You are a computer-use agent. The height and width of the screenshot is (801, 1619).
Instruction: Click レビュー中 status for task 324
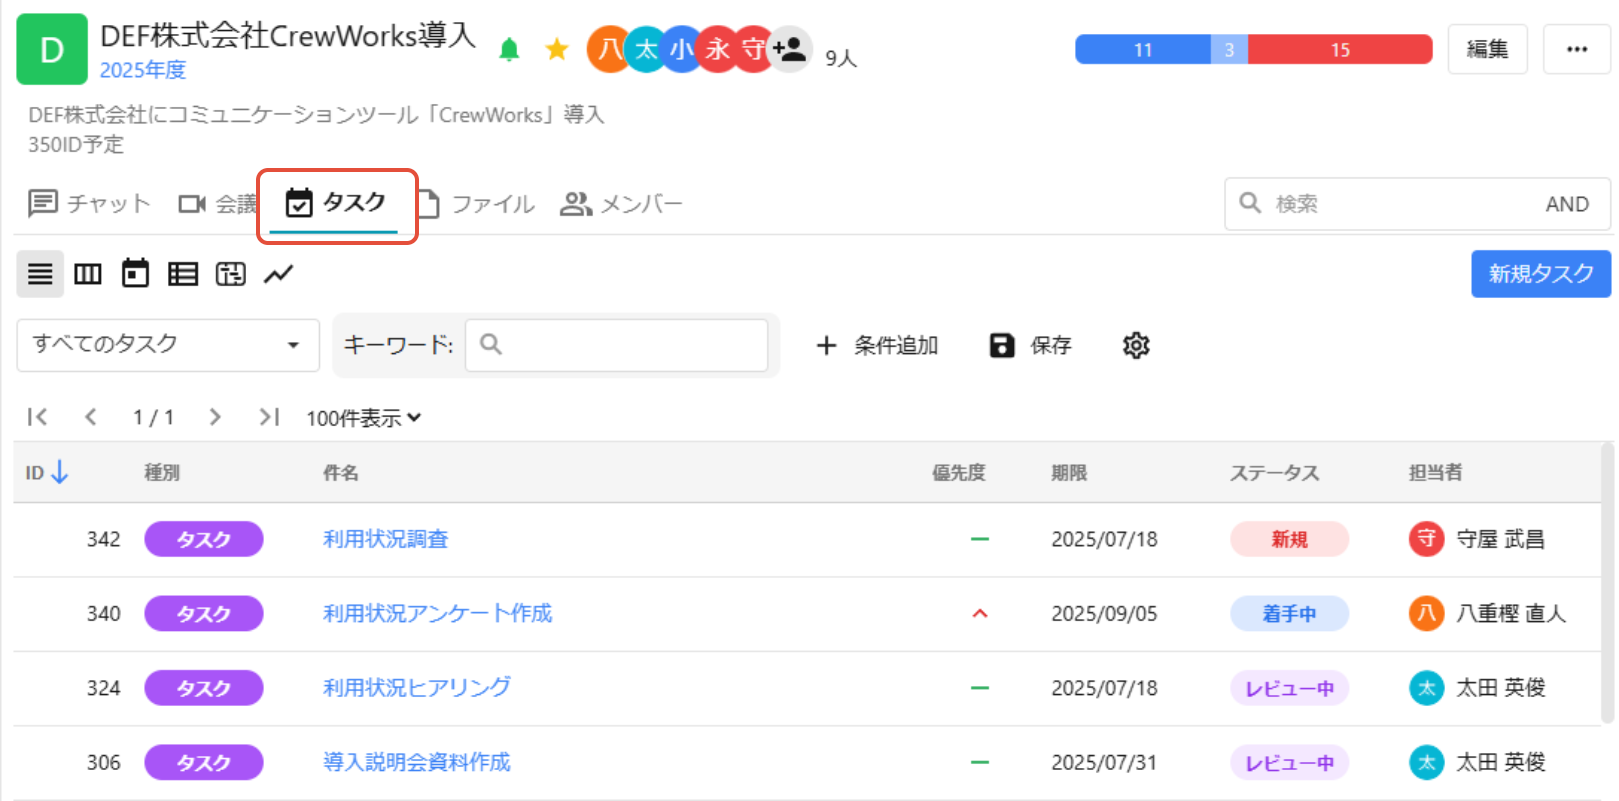coord(1290,688)
